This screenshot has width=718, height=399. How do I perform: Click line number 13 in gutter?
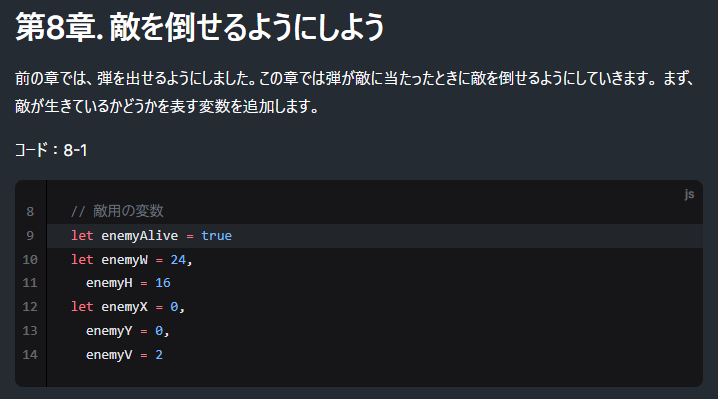(x=30, y=331)
